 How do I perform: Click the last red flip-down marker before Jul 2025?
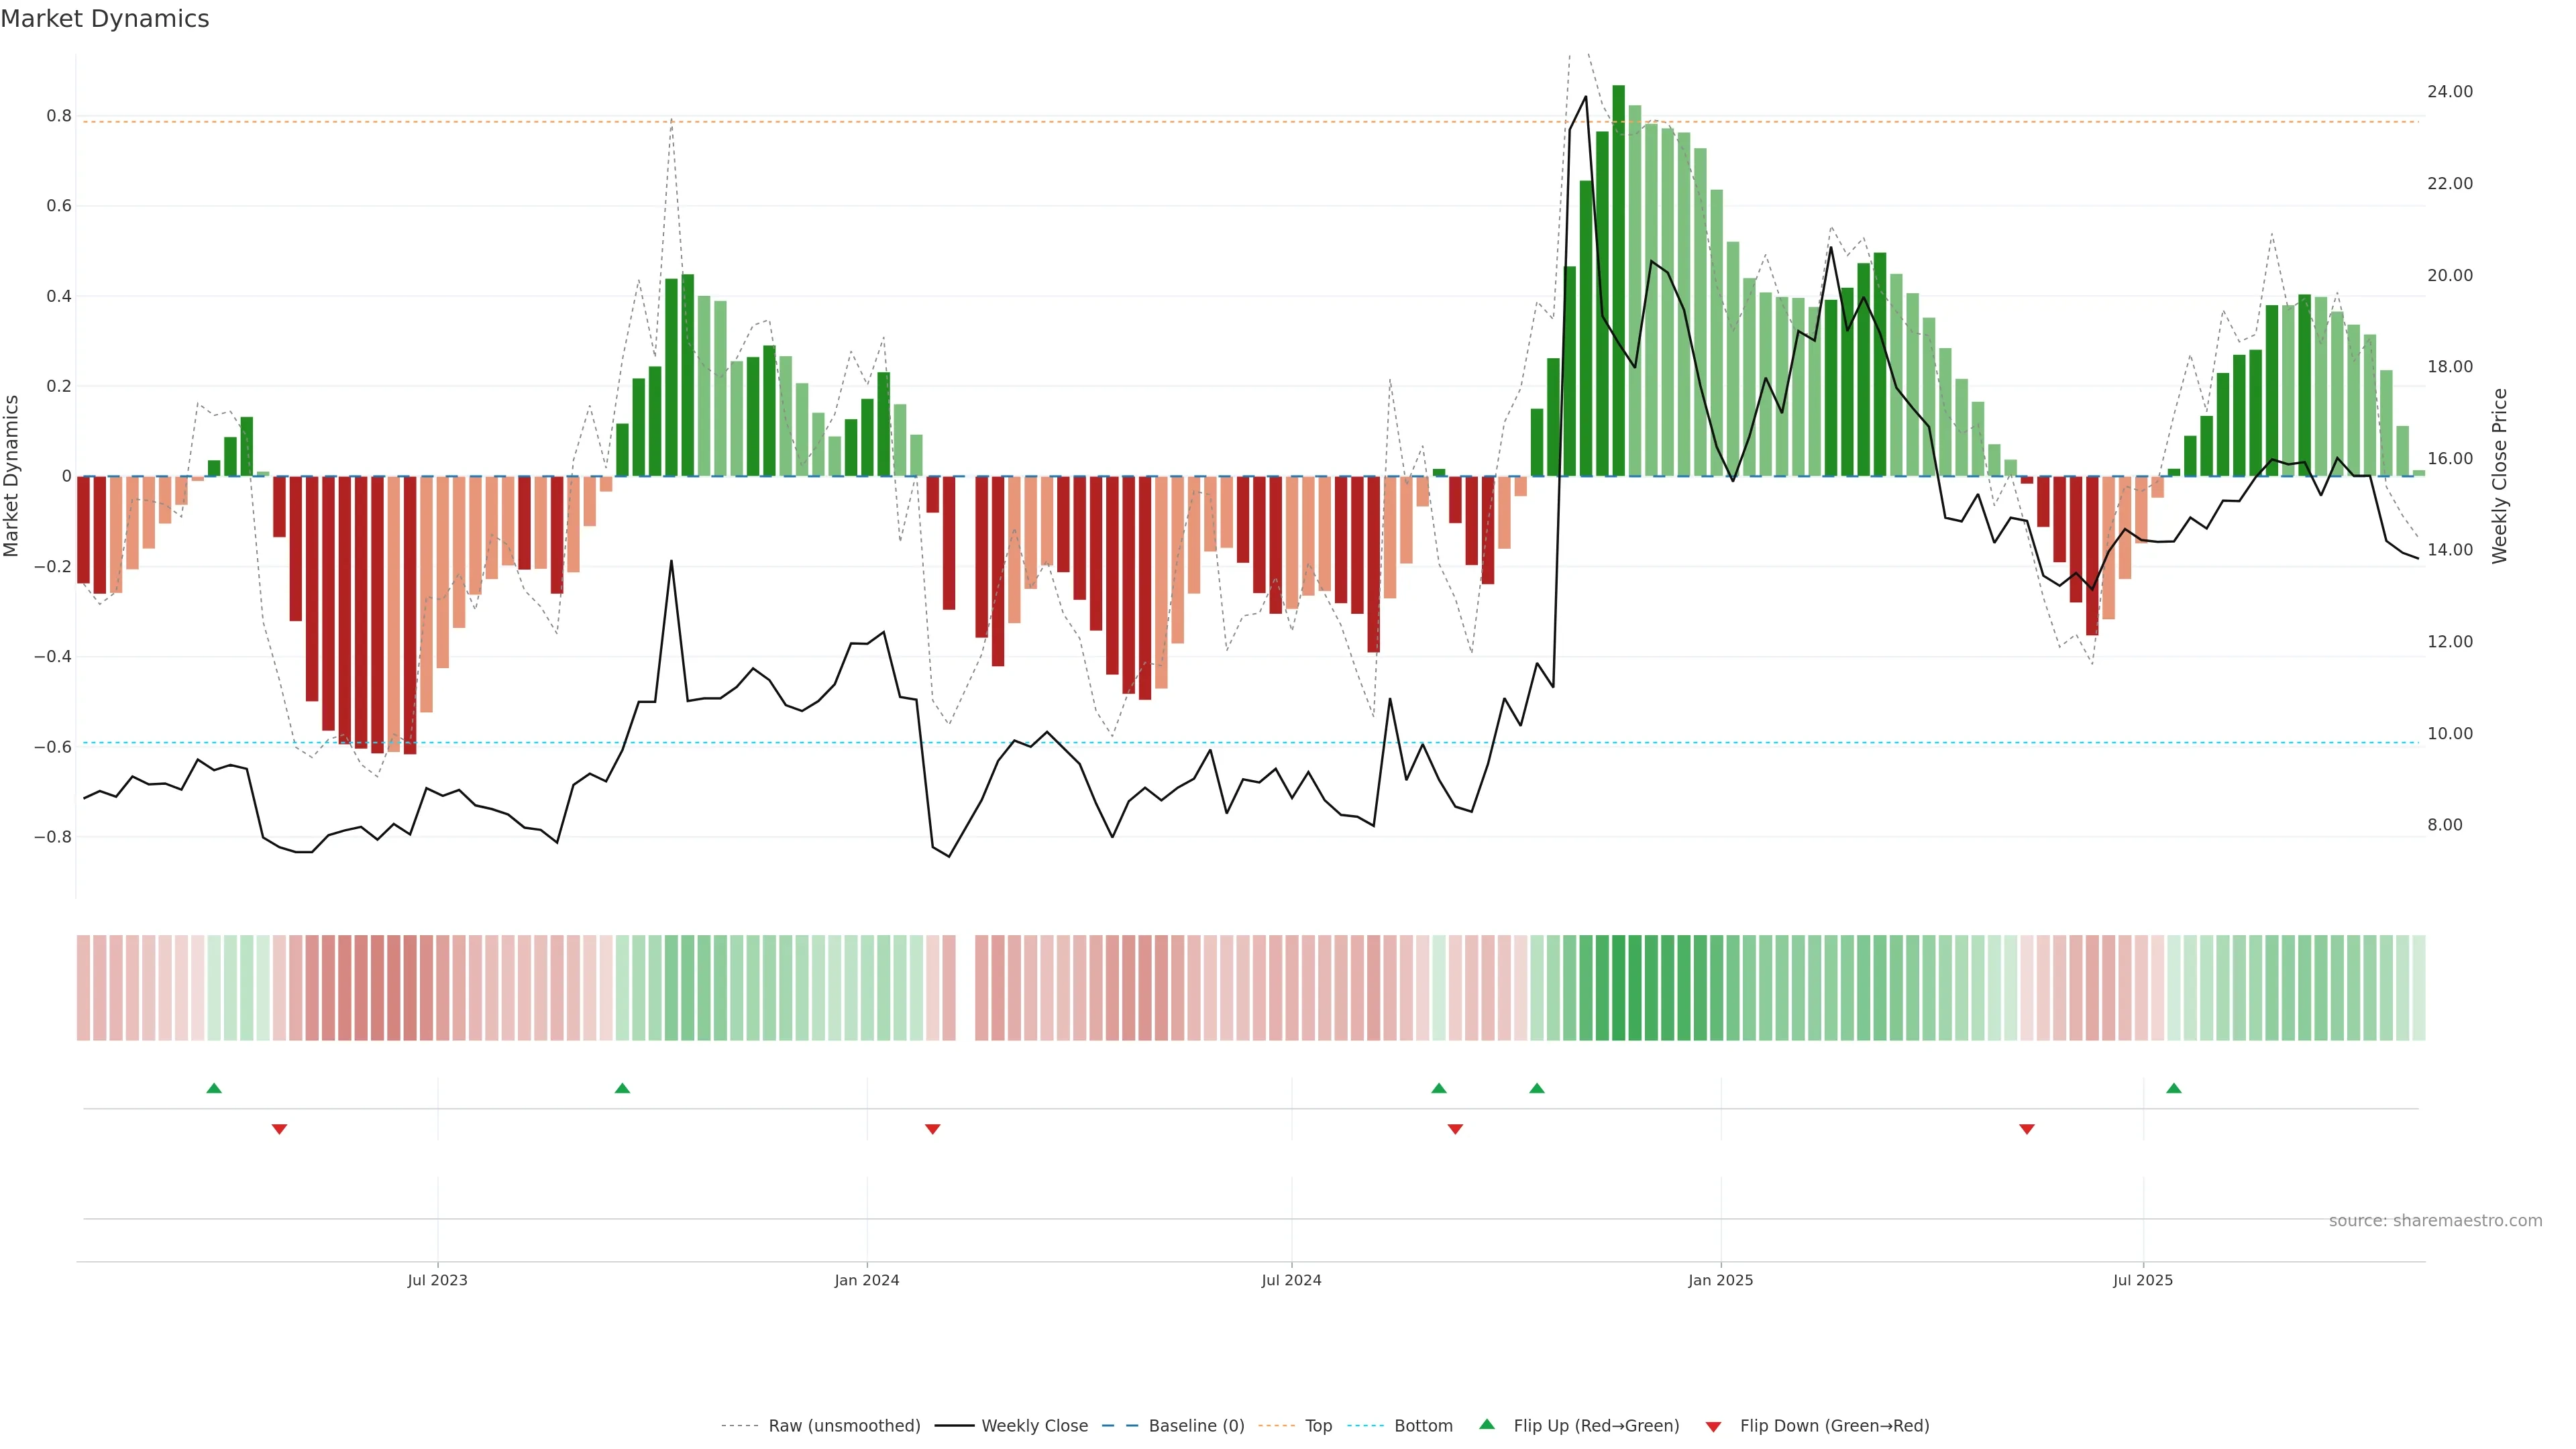pyautogui.click(x=2026, y=1129)
